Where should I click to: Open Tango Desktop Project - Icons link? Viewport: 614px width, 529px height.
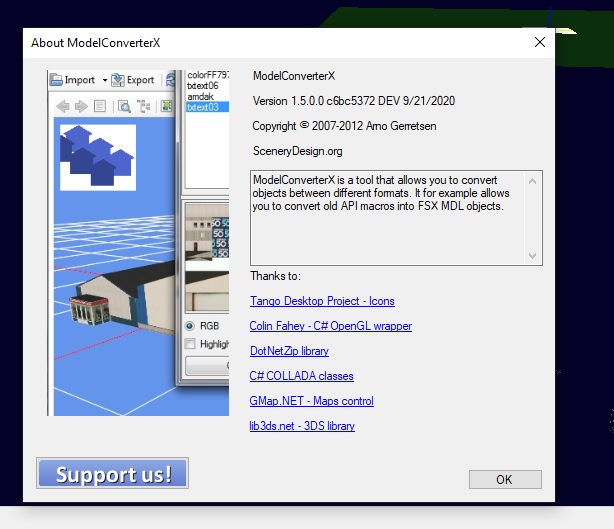tap(322, 301)
